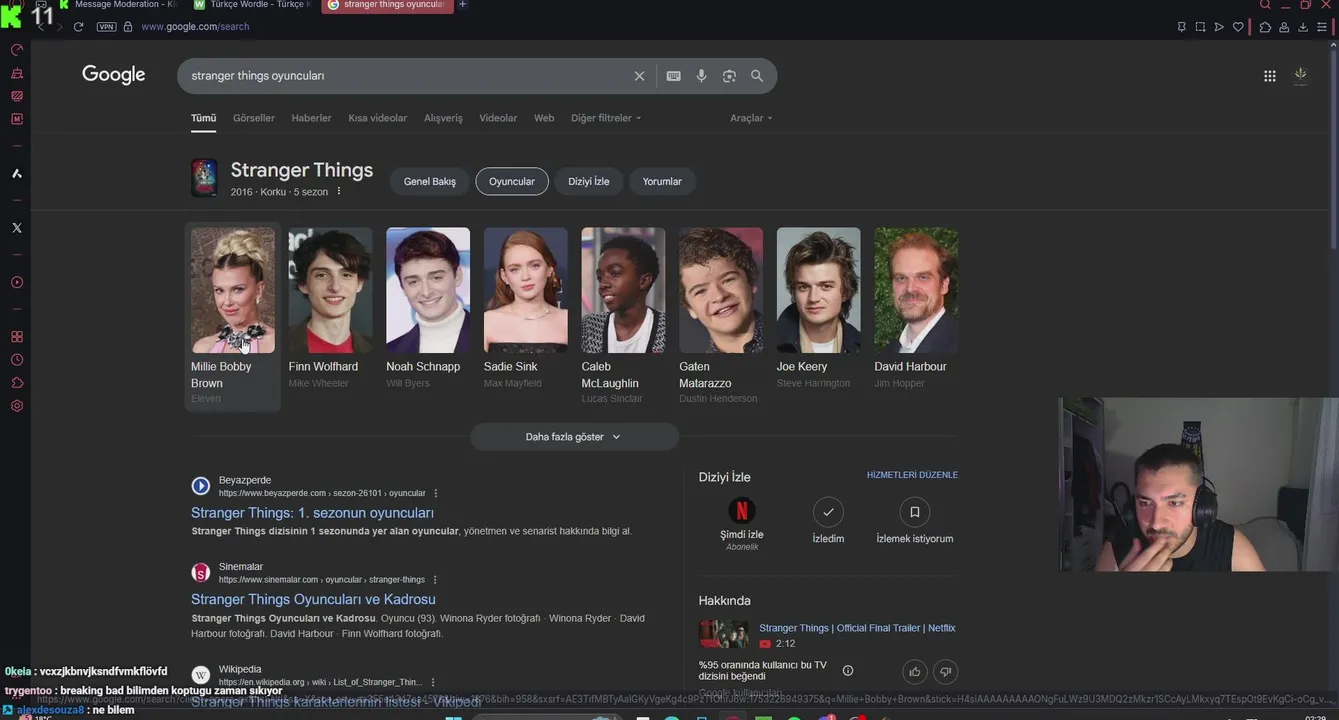Click the send/flow arrow icon in toolbar
The height and width of the screenshot is (720, 1339).
tap(1219, 27)
